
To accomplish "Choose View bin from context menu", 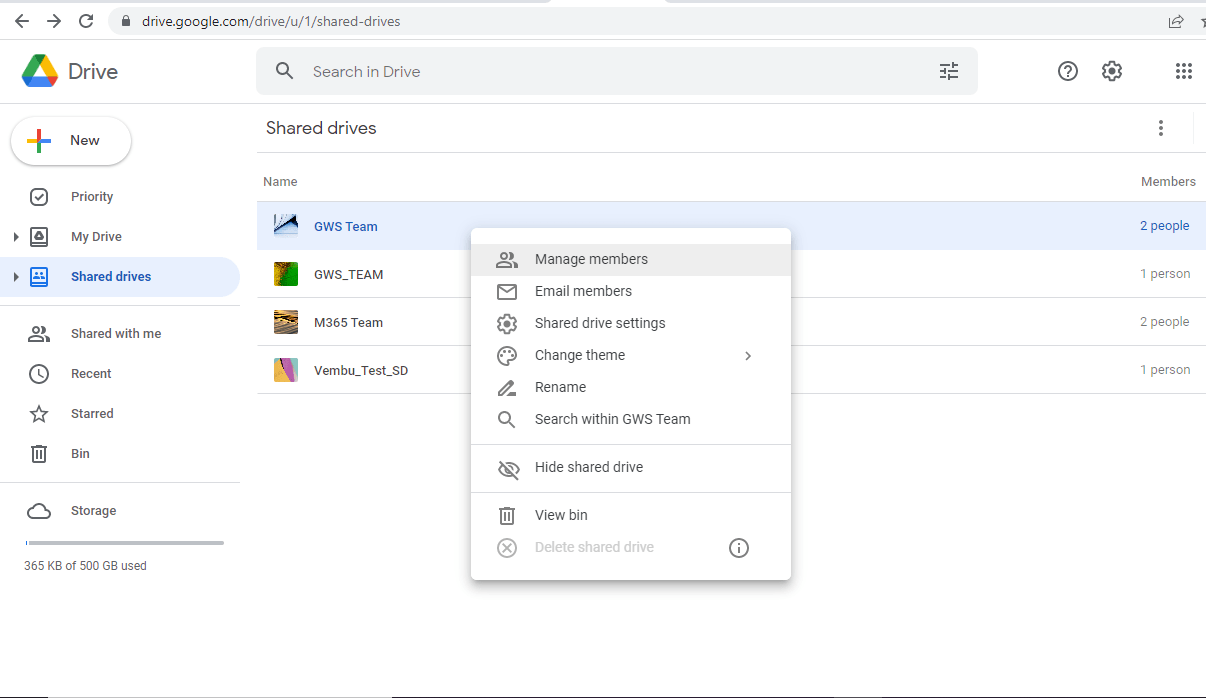I will tap(631, 516).
